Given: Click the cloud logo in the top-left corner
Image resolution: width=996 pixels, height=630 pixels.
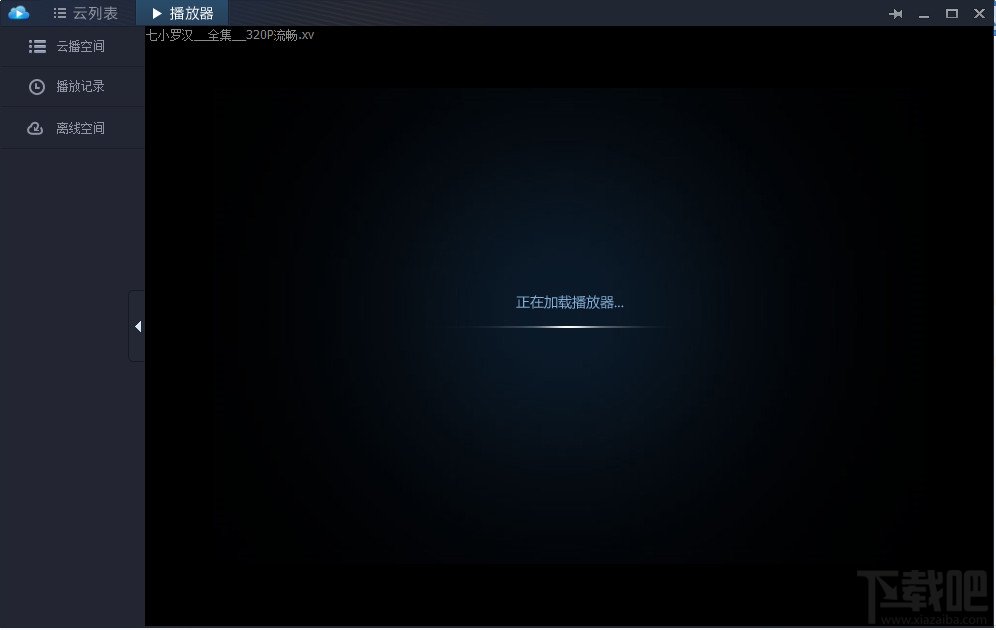Looking at the screenshot, I should [x=18, y=12].
